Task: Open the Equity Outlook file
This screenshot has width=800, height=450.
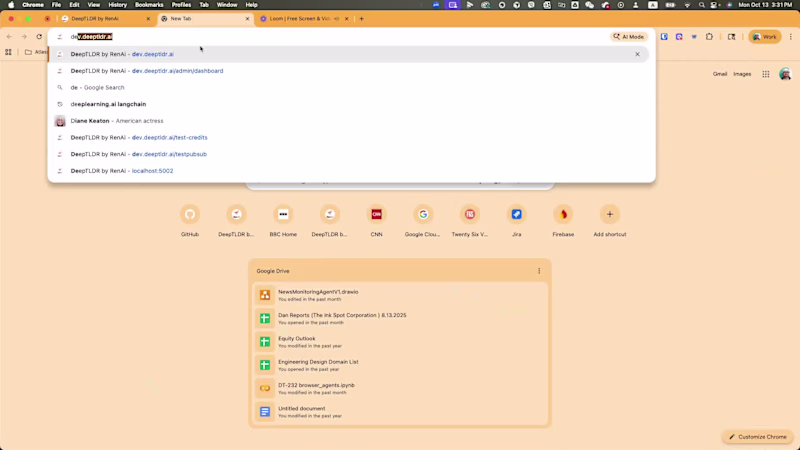Action: click(x=399, y=342)
